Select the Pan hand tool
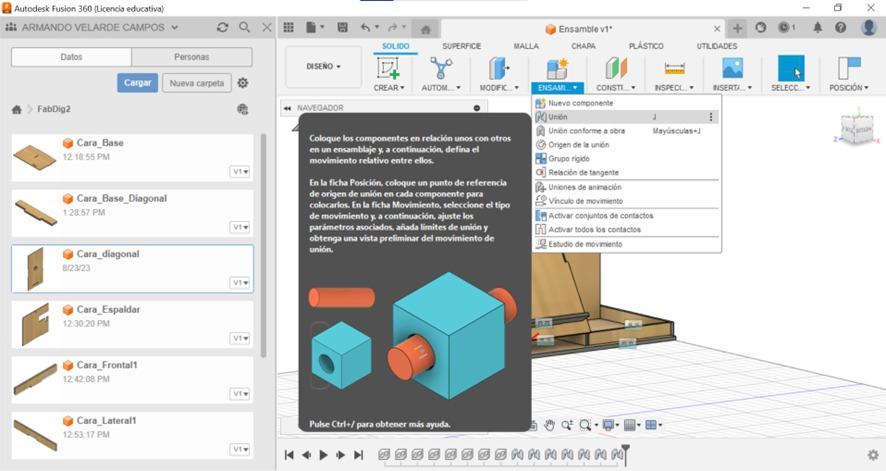Viewport: 886px width, 471px height. tap(549, 425)
